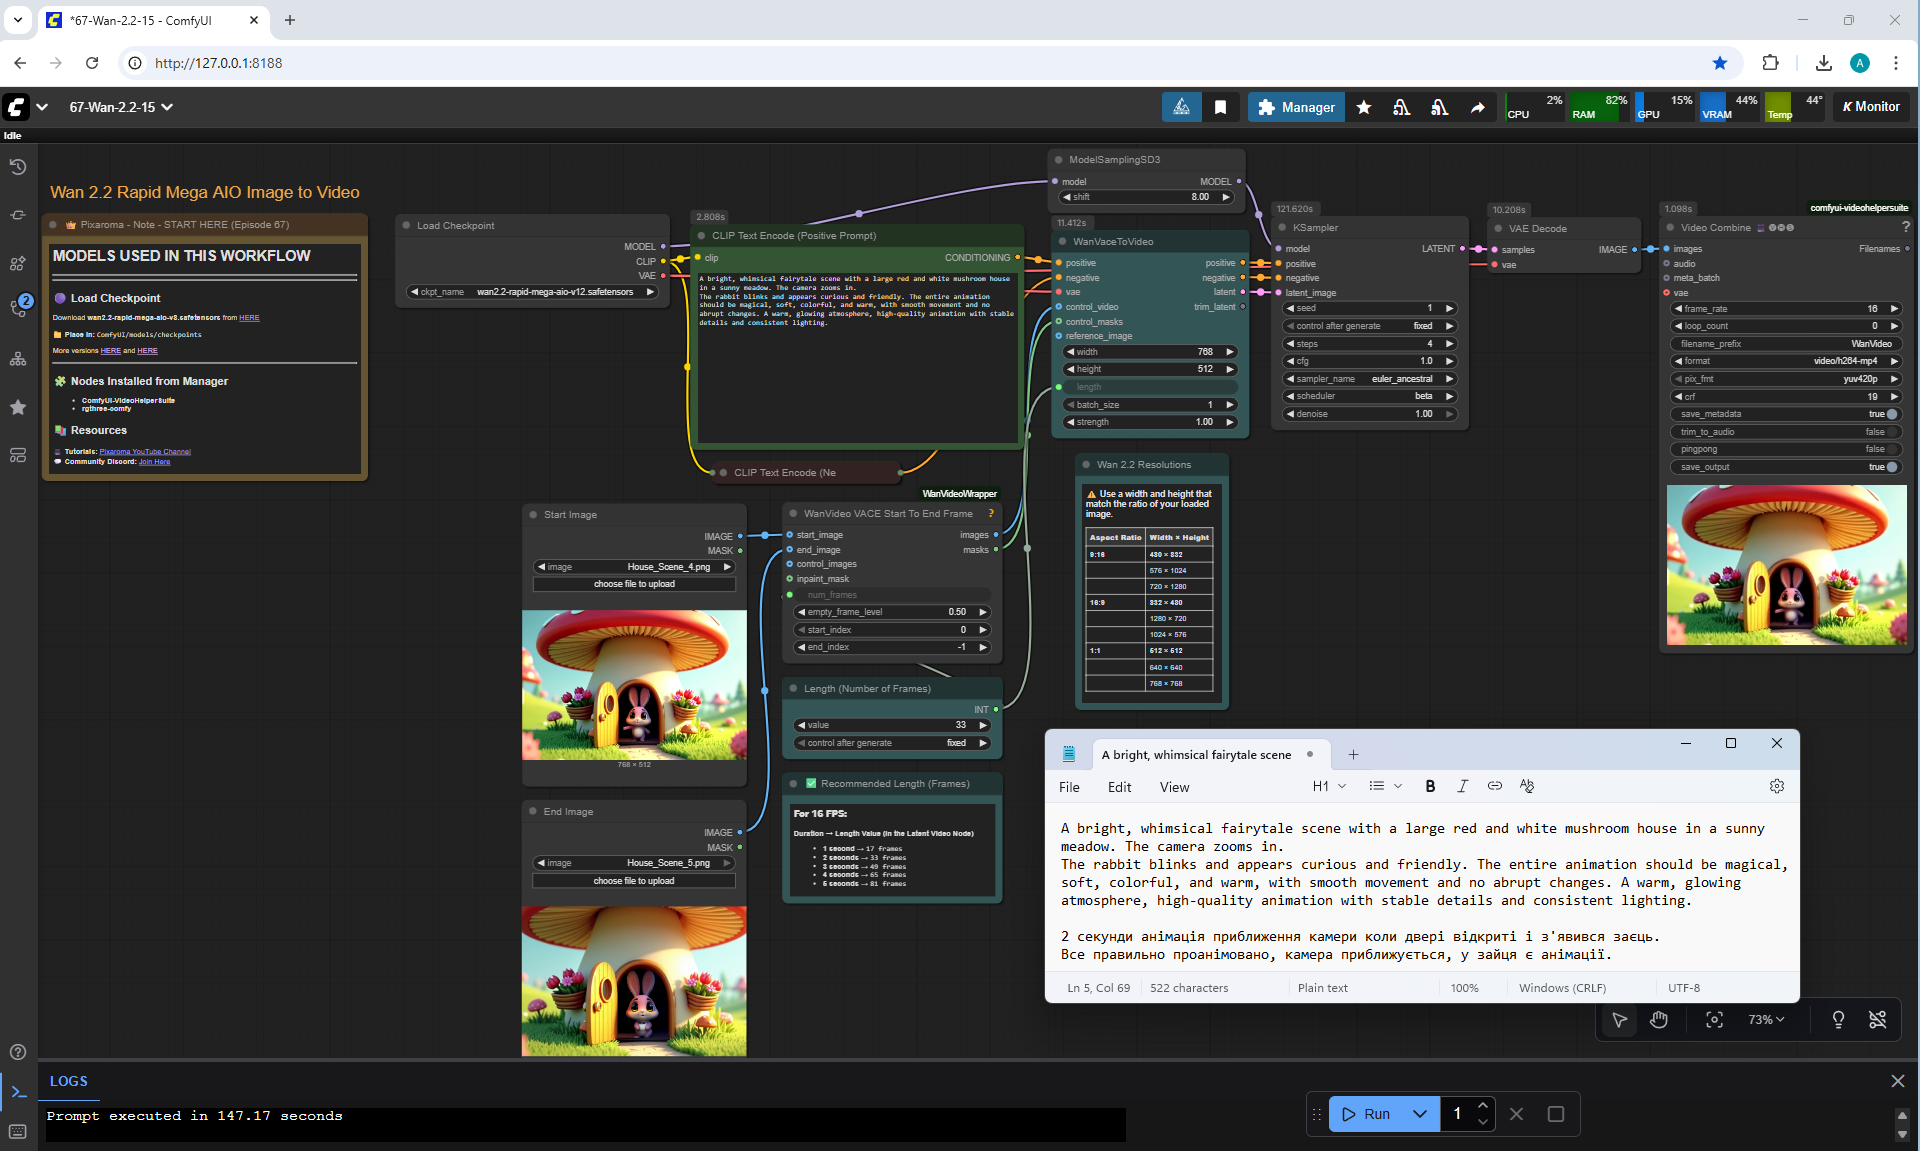
Task: Click choose file to upload under Start Image
Action: (634, 584)
